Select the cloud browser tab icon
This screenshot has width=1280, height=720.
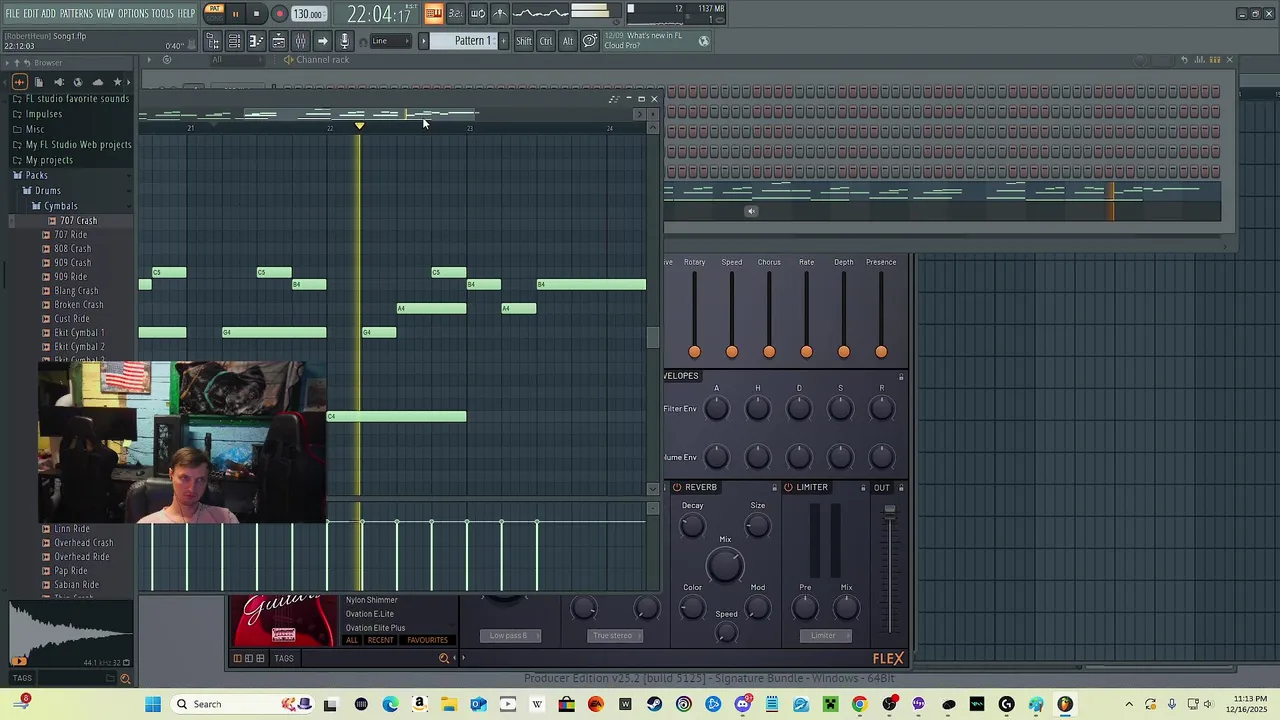click(x=97, y=82)
